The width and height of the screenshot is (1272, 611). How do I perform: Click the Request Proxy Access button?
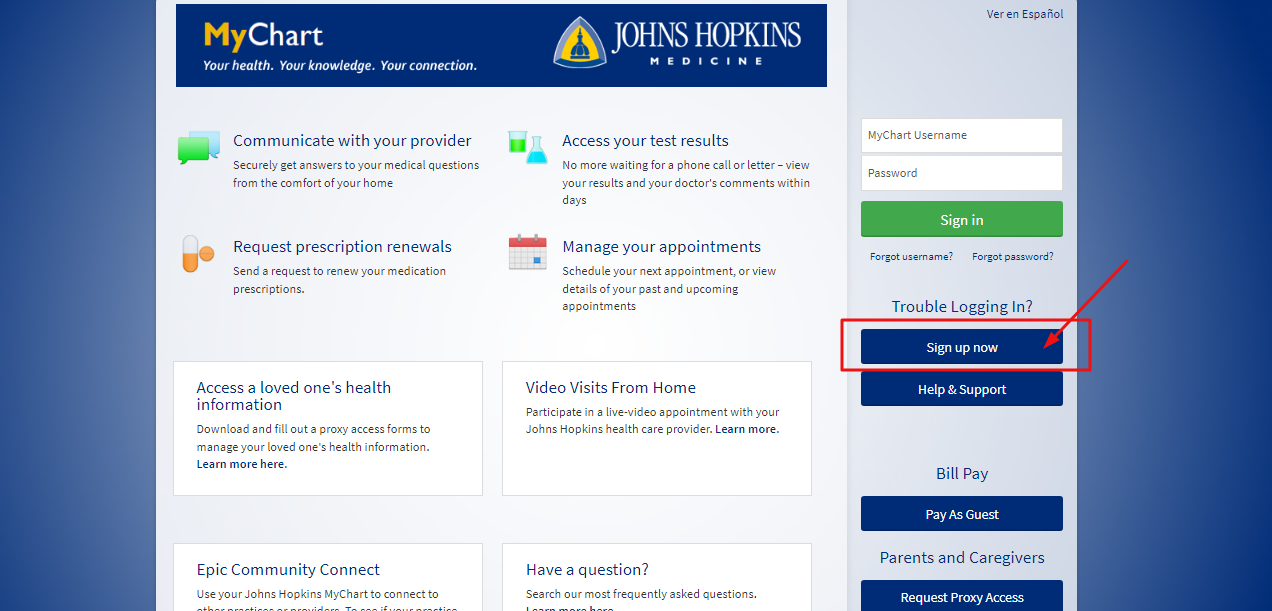(x=961, y=596)
